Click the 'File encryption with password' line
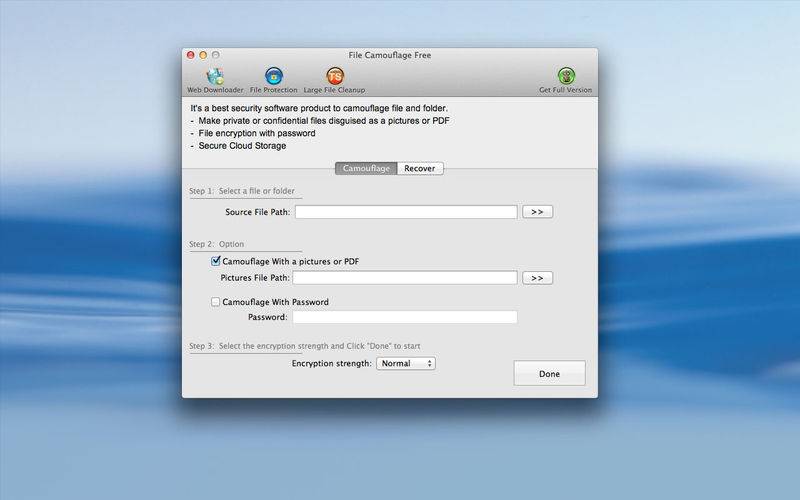 click(257, 133)
